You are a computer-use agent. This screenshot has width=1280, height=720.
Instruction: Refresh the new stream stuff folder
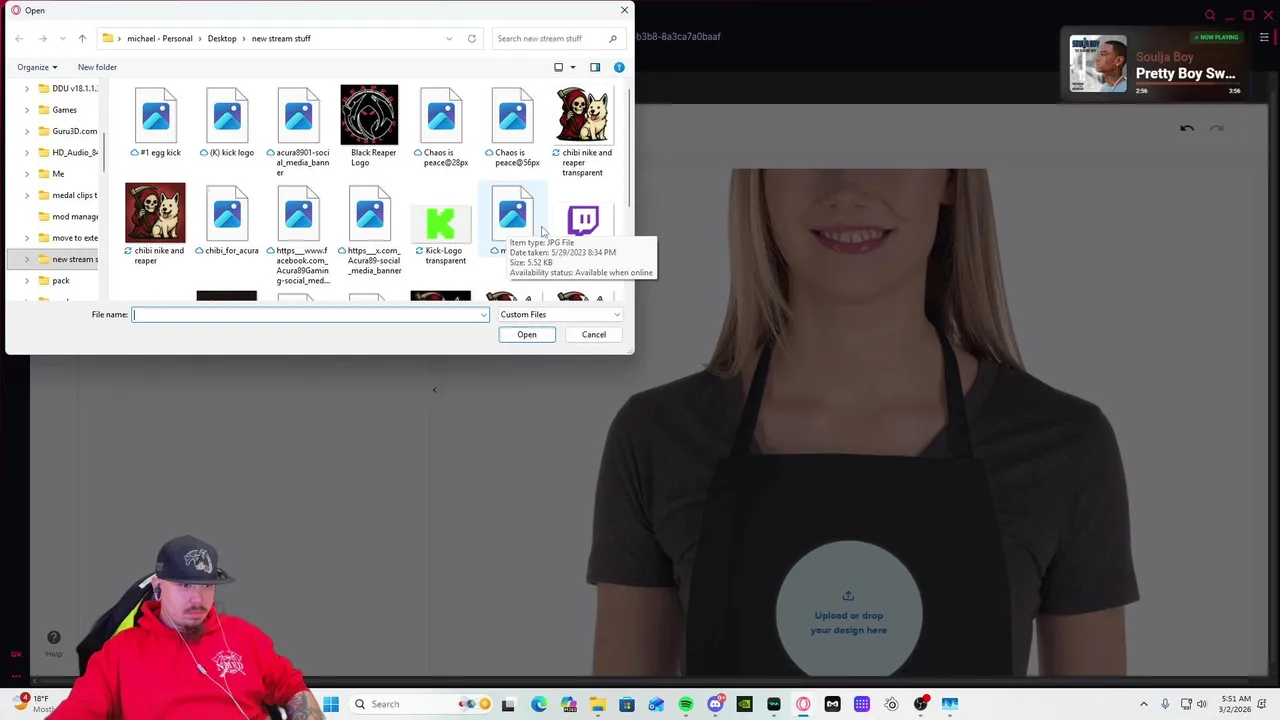(x=471, y=38)
